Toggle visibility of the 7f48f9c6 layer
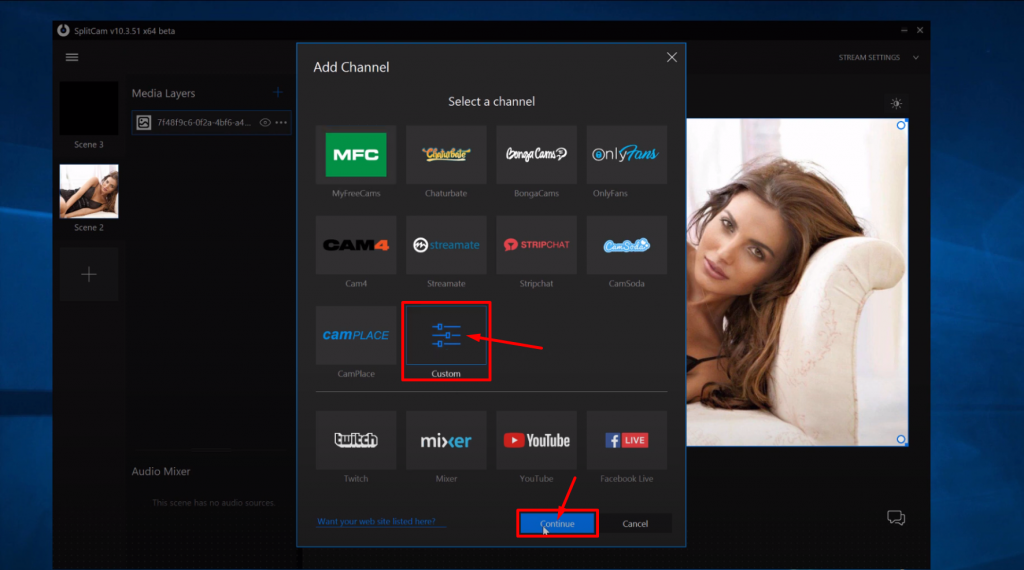This screenshot has height=570, width=1024. pyautogui.click(x=264, y=122)
